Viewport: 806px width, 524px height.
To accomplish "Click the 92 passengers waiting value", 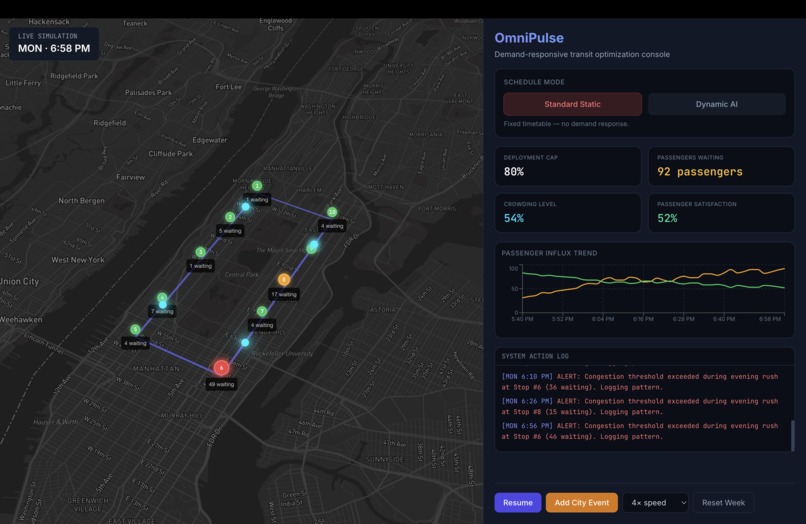I will (x=700, y=172).
